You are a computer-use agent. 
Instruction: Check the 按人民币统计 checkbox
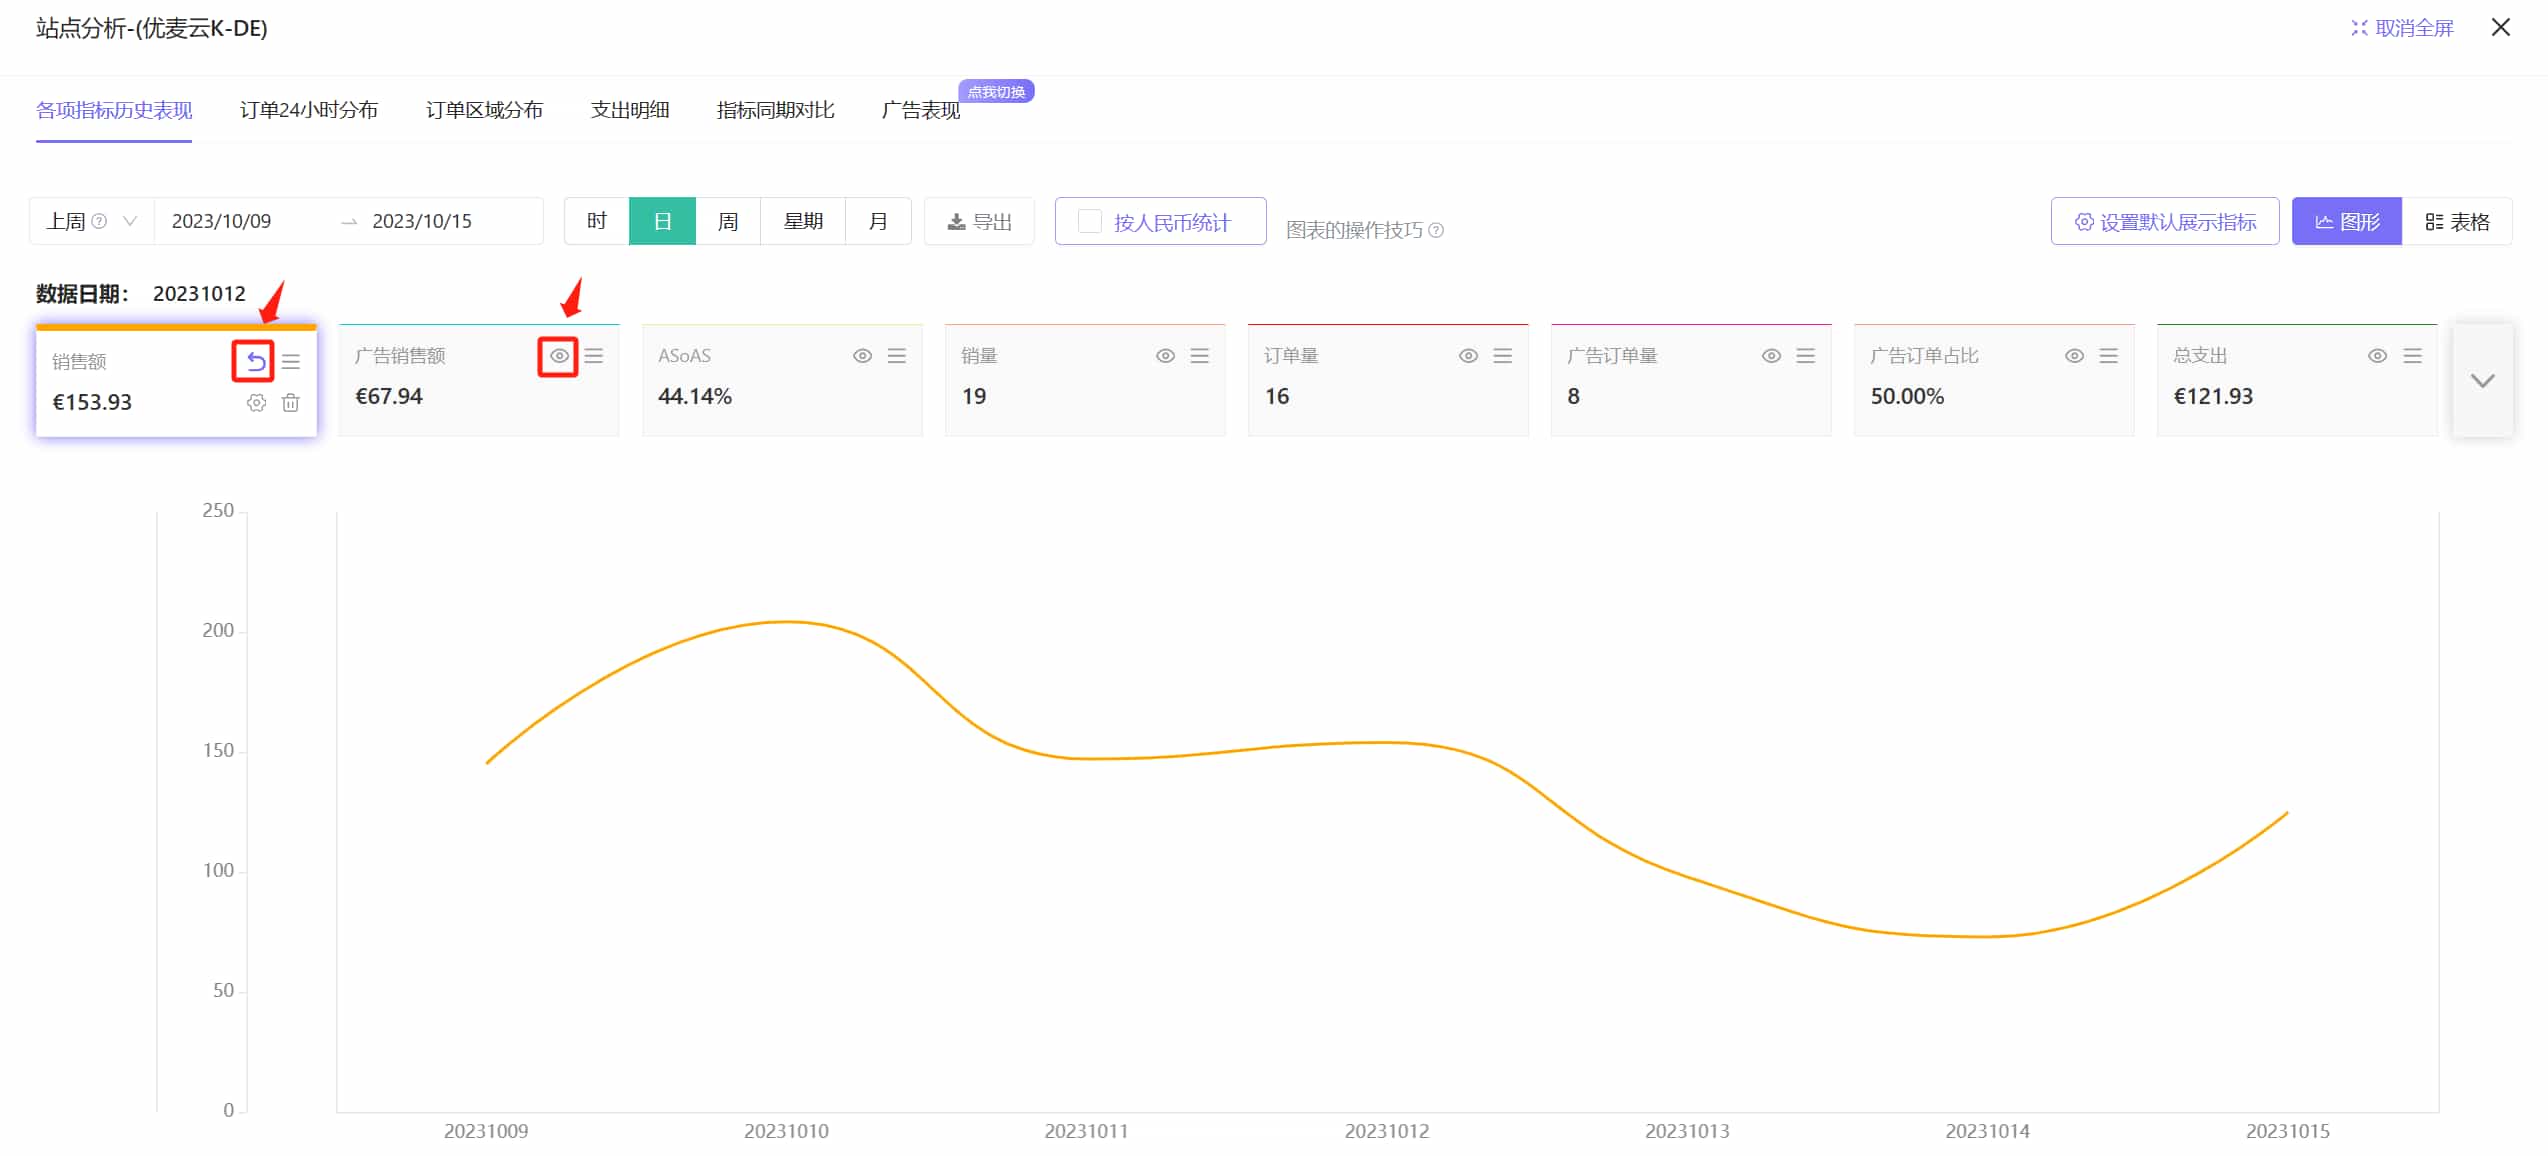coord(1090,221)
